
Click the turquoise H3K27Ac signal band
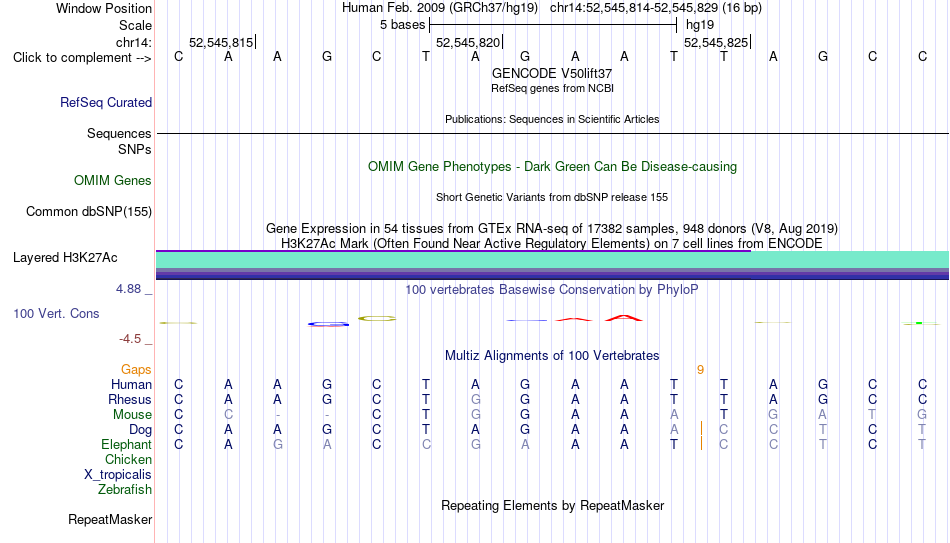[552, 260]
